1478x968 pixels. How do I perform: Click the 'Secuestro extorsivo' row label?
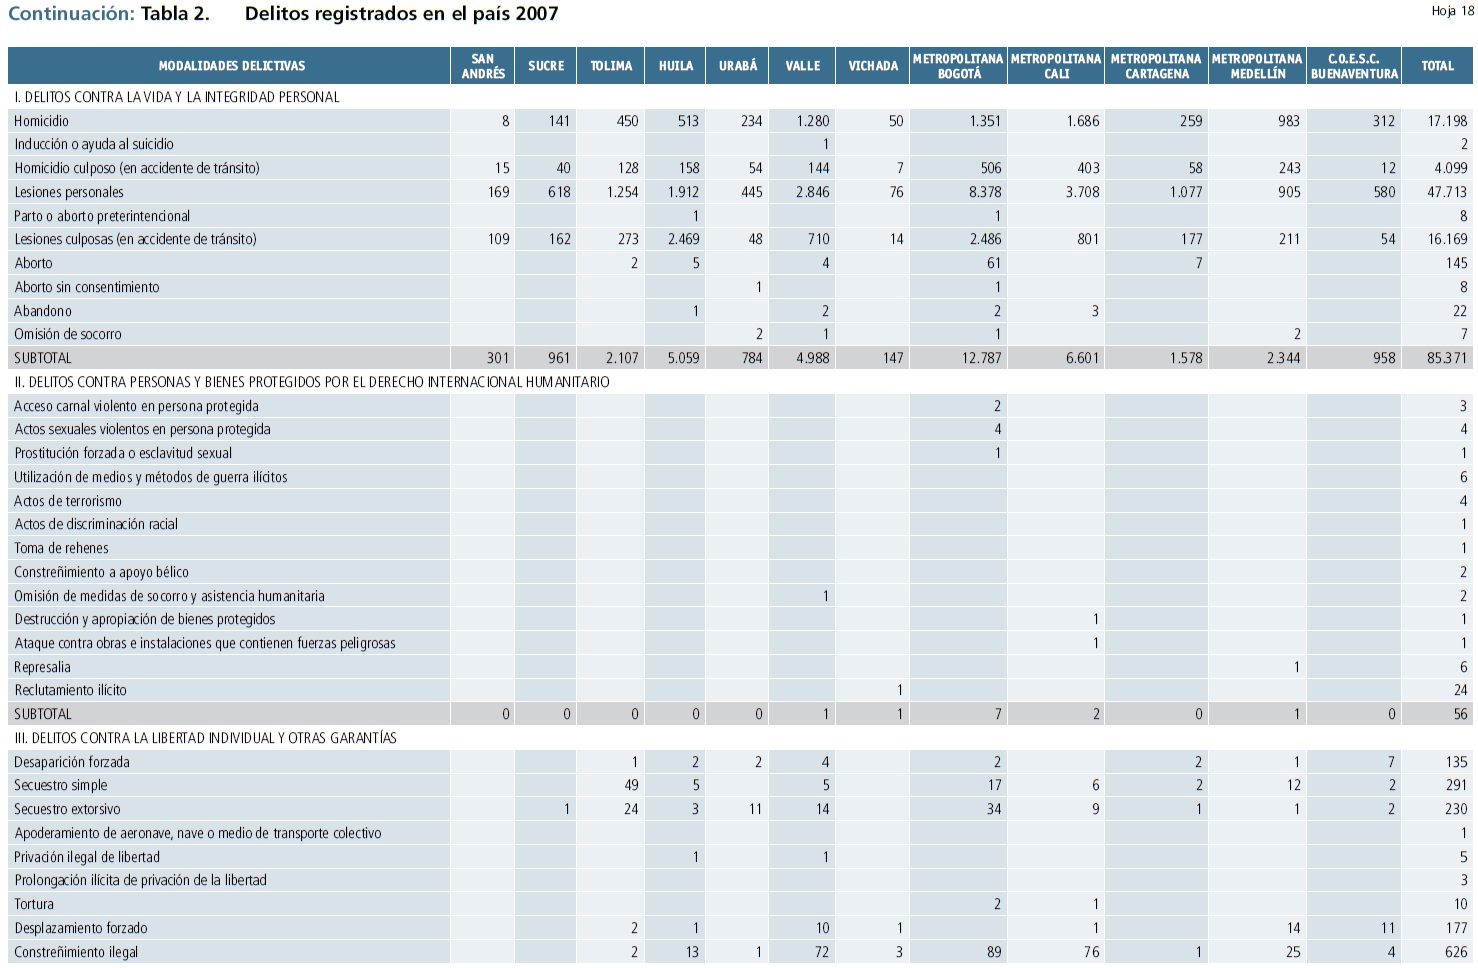pos(67,809)
